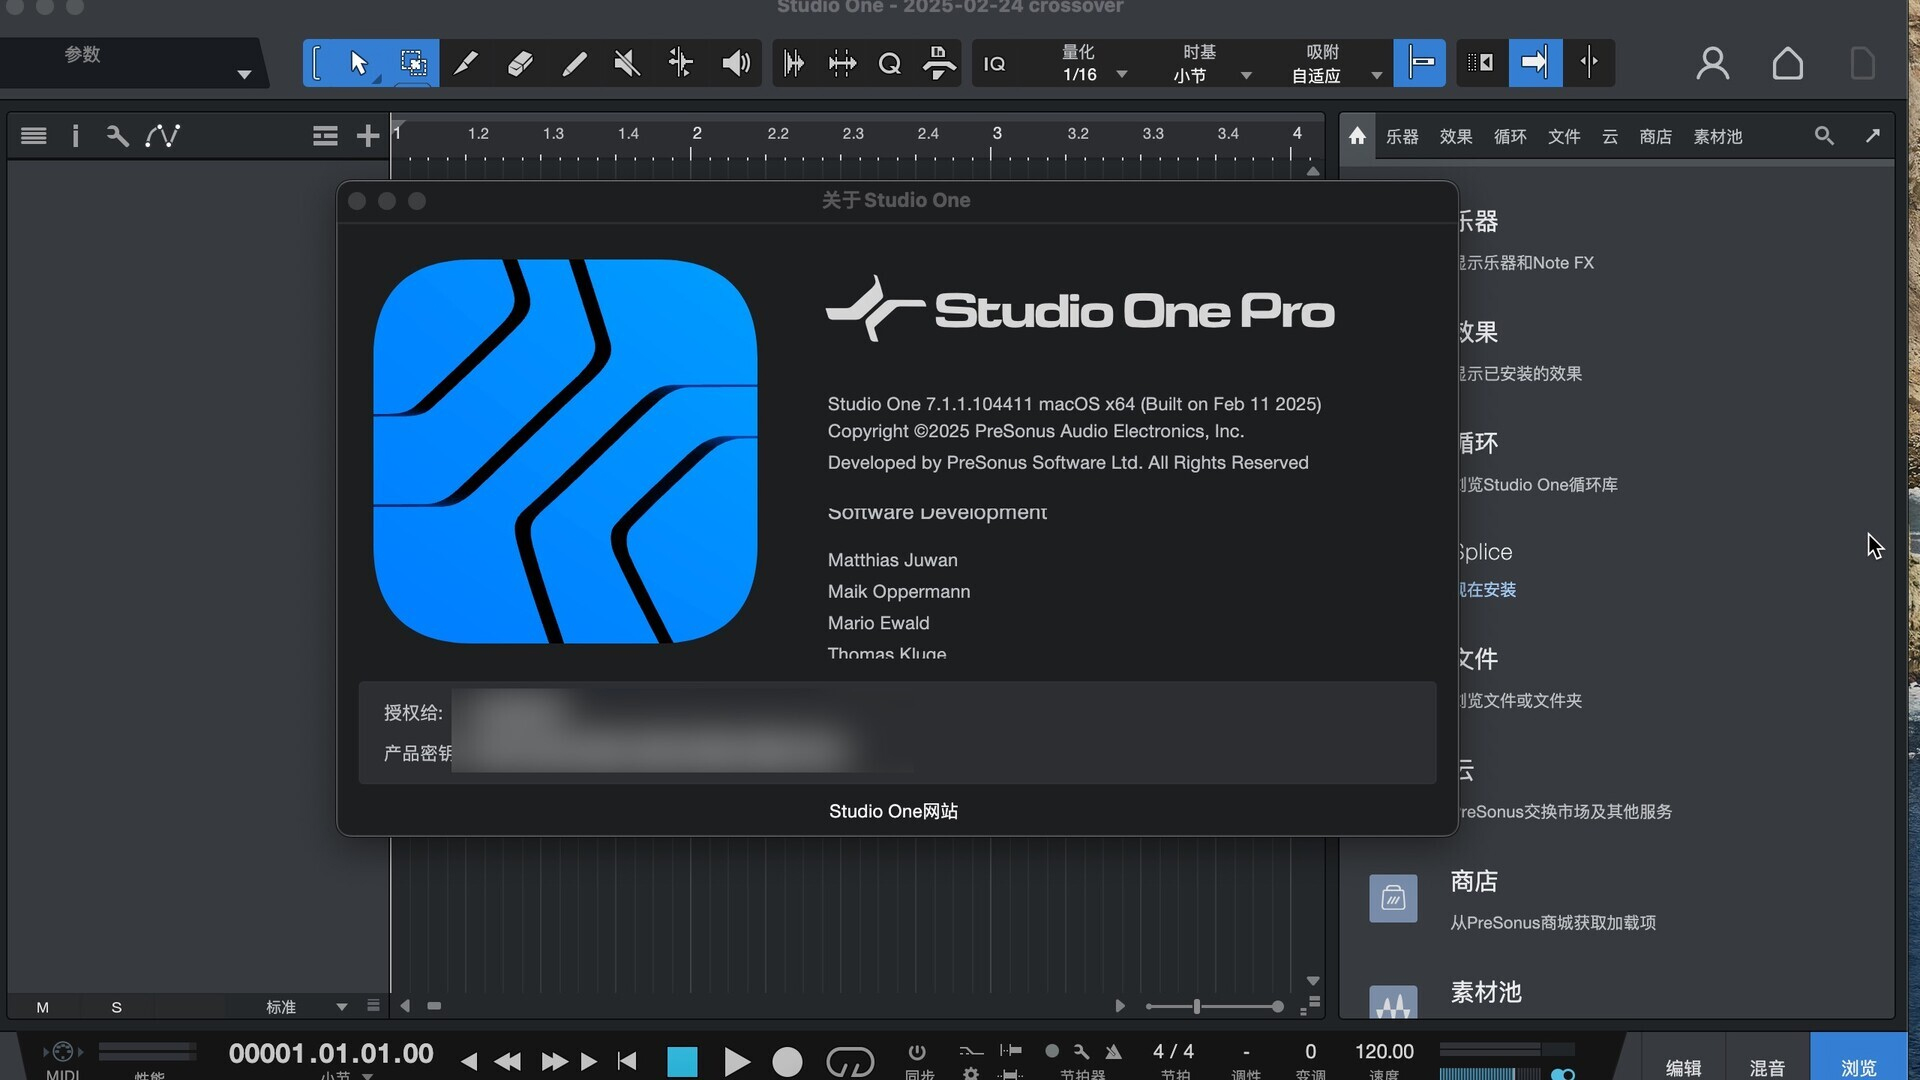The height and width of the screenshot is (1080, 1920).
Task: Solo the track with the S button
Action: pos(116,1007)
